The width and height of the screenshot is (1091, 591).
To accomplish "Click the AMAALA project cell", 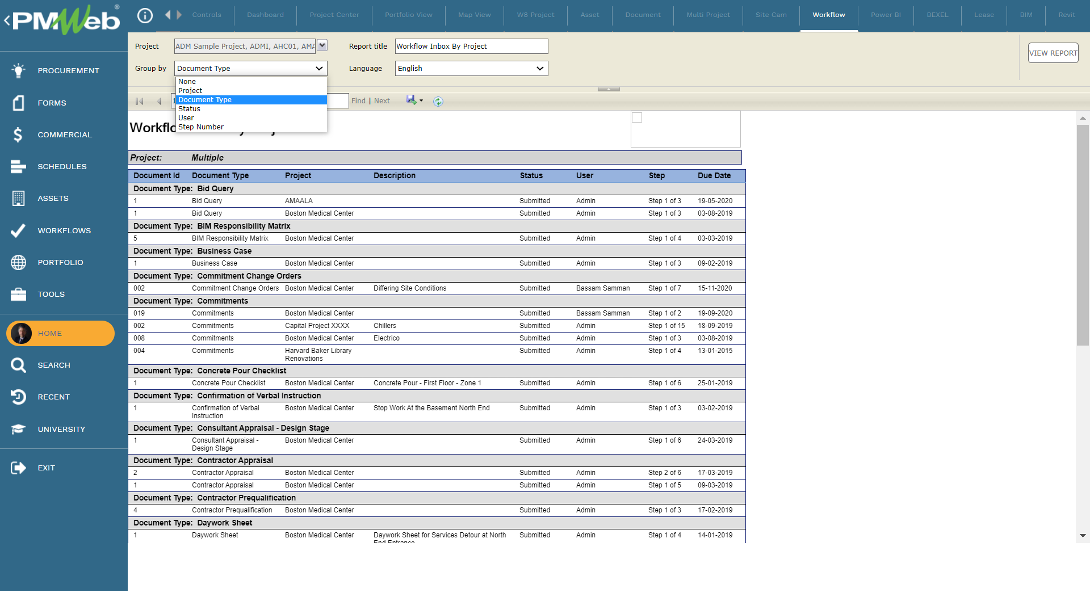I will 298,200.
